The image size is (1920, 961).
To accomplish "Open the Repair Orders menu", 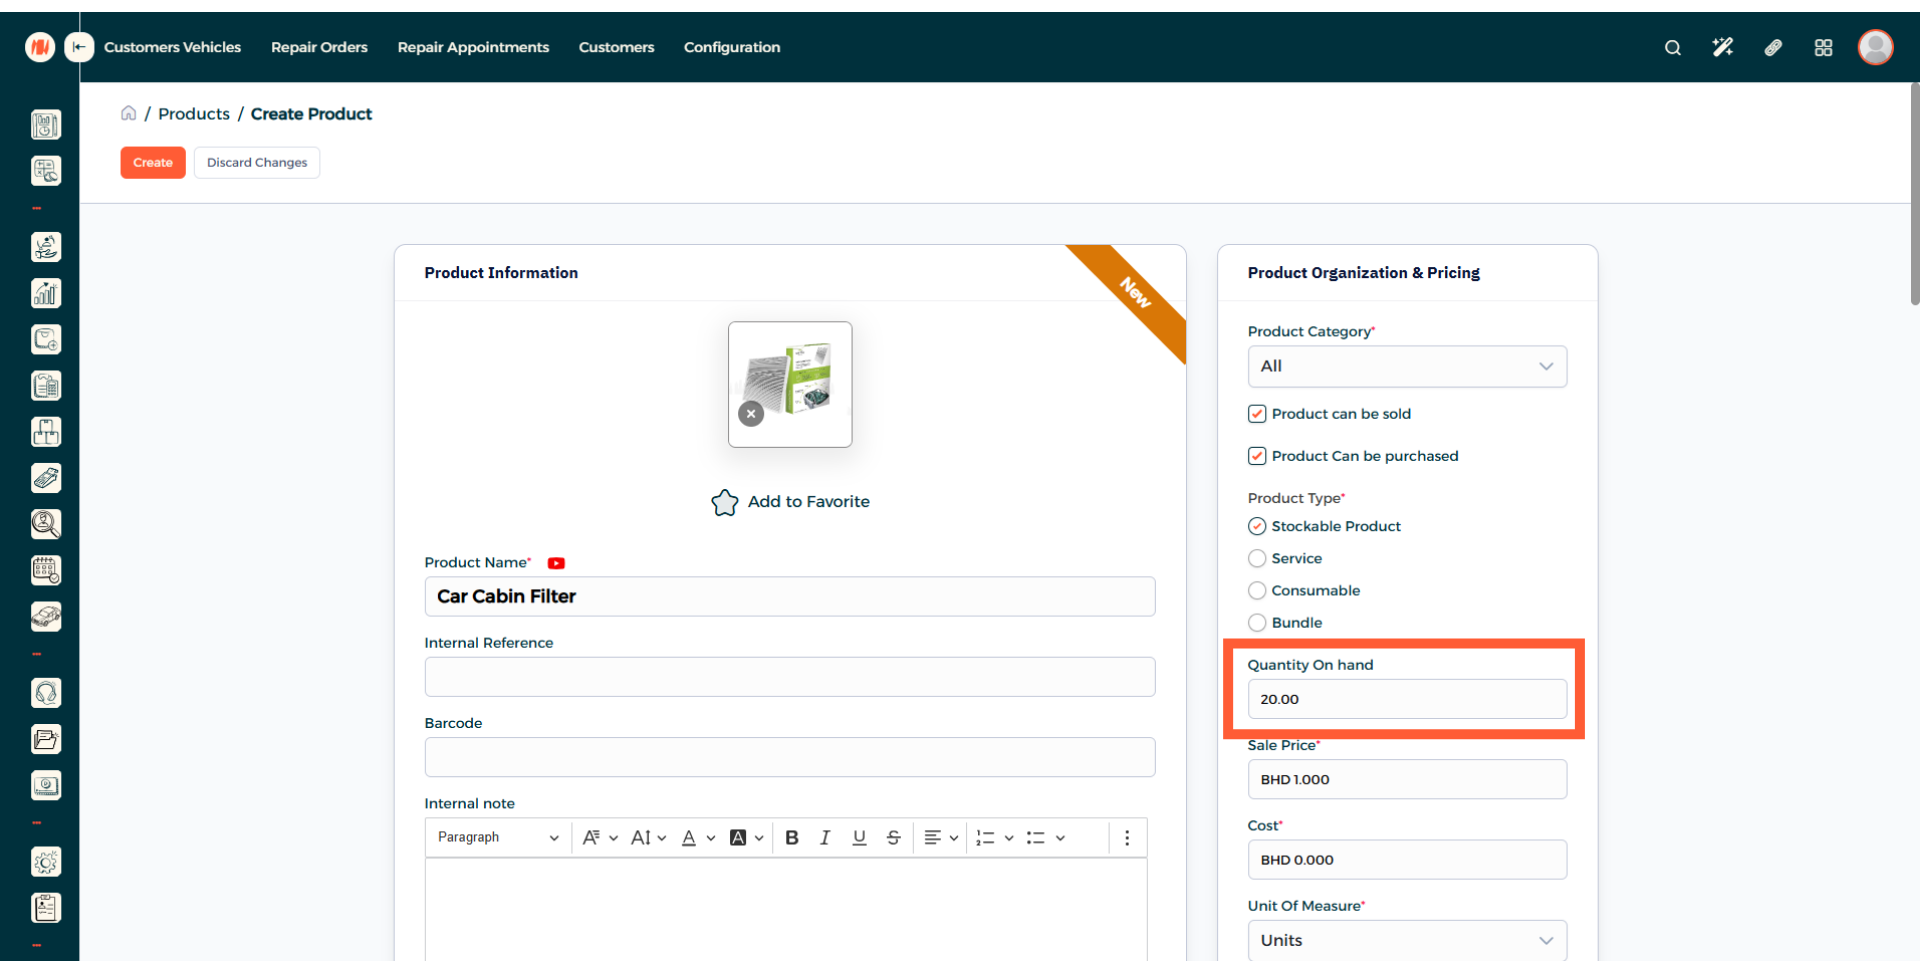I will point(319,47).
